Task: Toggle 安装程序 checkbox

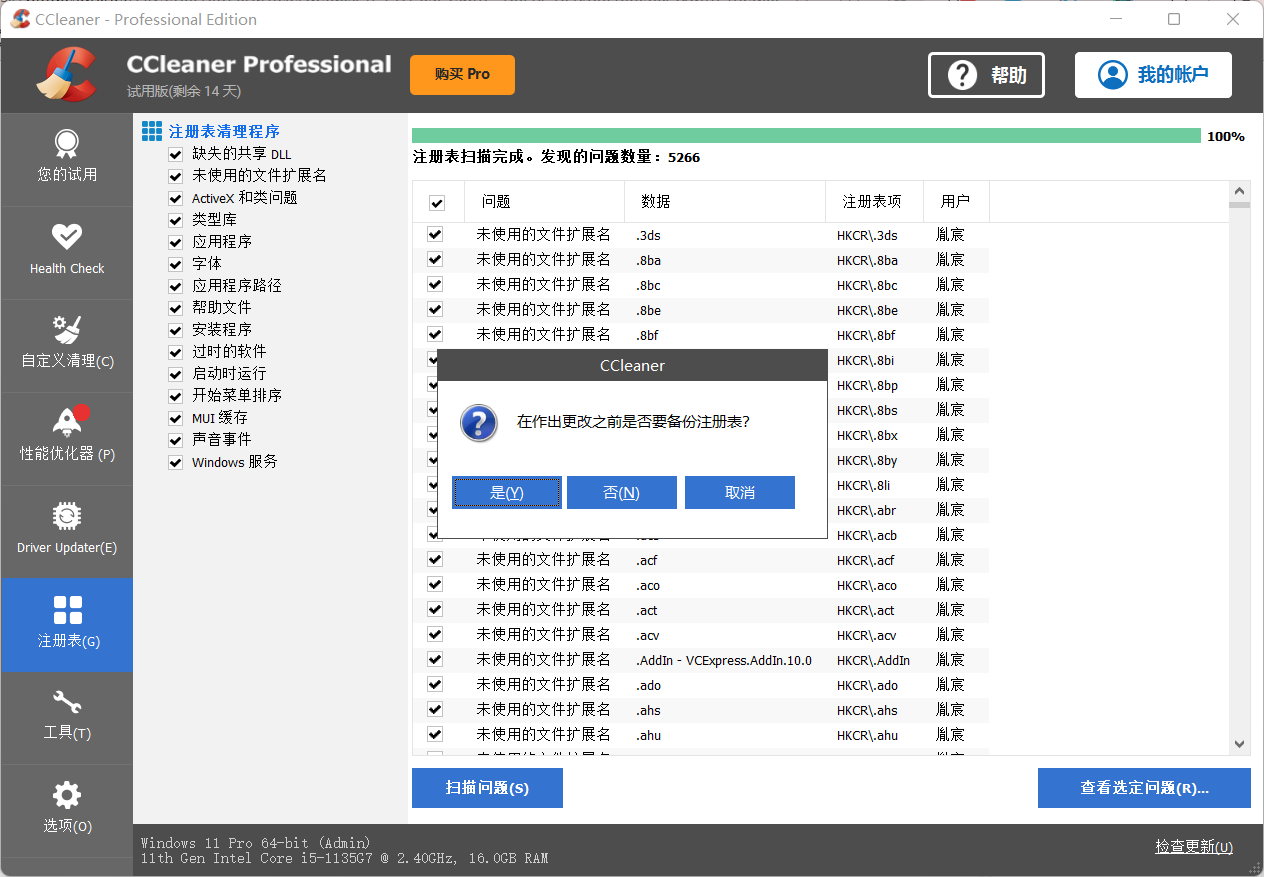Action: tap(175, 331)
